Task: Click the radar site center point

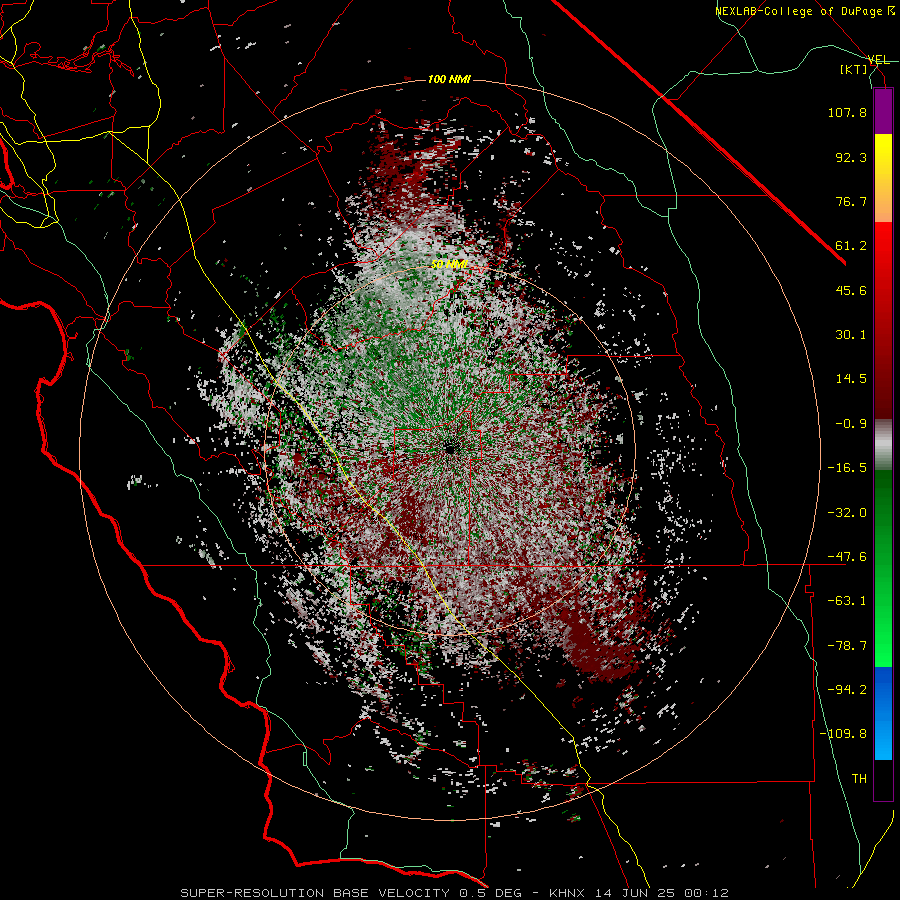Action: click(451, 449)
